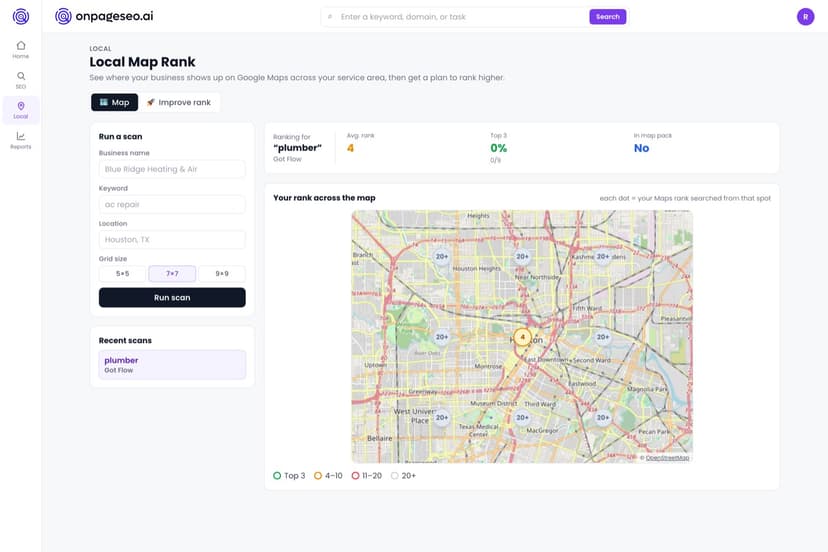Image resolution: width=828 pixels, height=552 pixels.
Task: Click the Avg. rank value 4
Action: 350,148
